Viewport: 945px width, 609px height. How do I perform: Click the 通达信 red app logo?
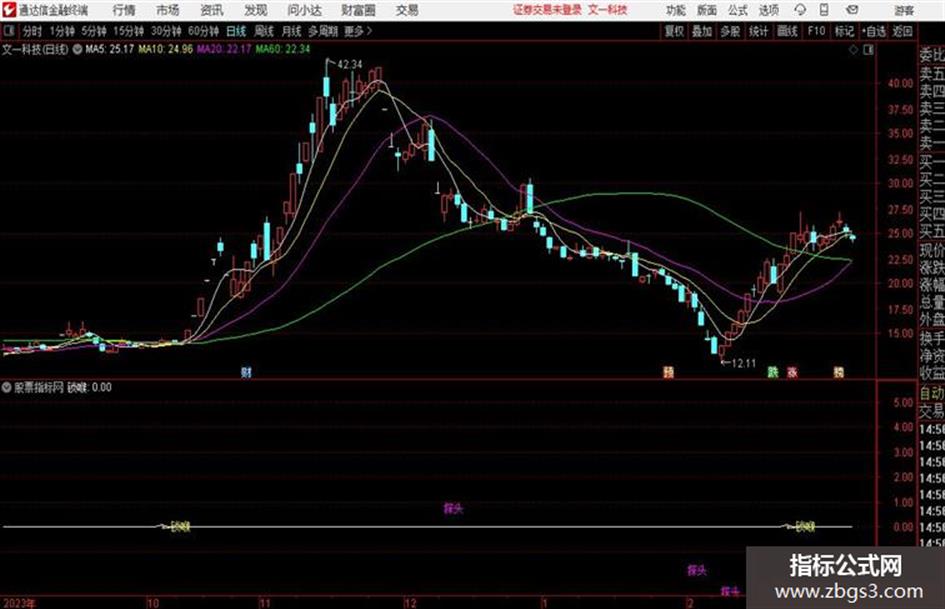tap(9, 10)
